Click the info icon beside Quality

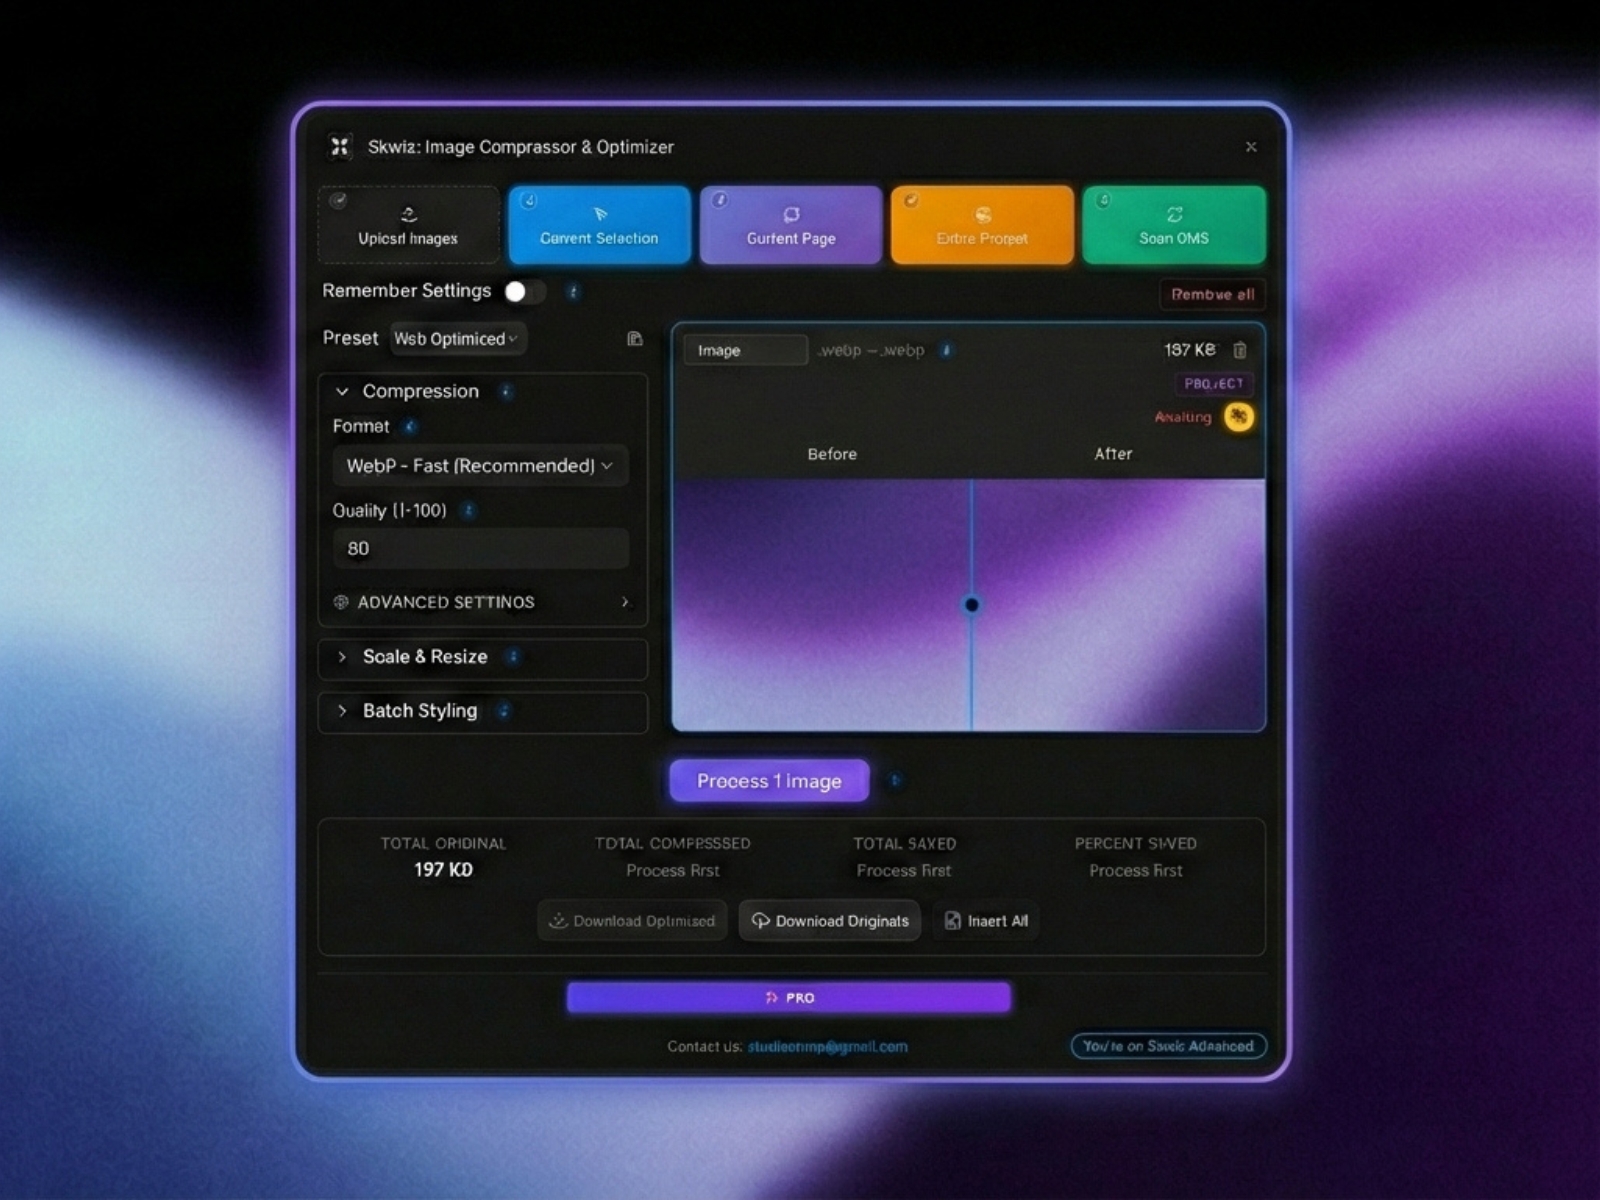click(469, 510)
